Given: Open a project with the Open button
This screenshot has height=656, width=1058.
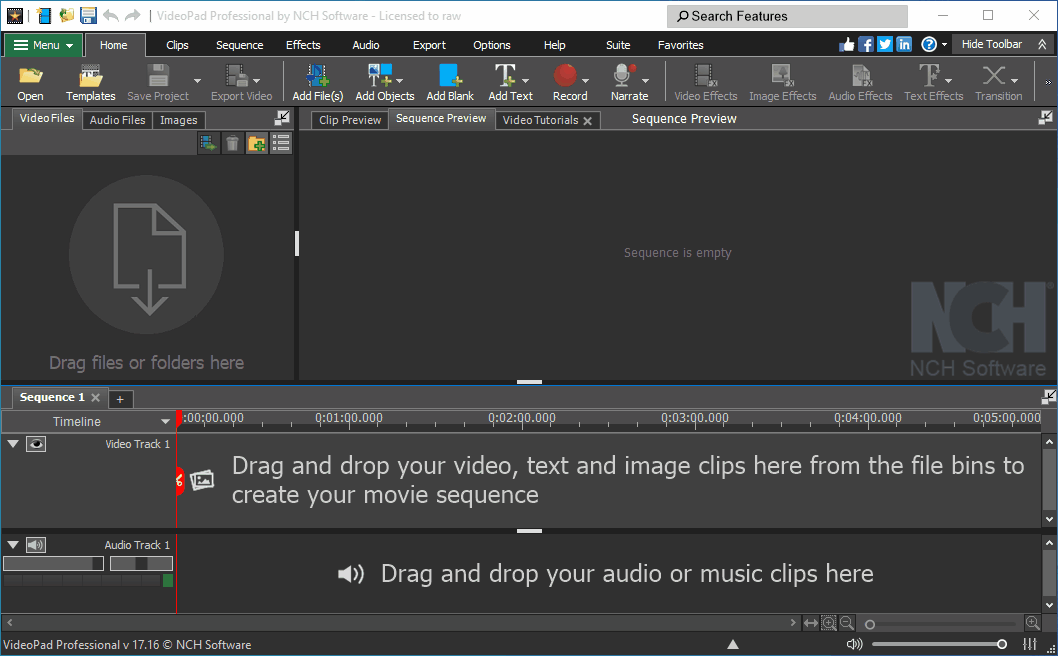Looking at the screenshot, I should tap(30, 82).
